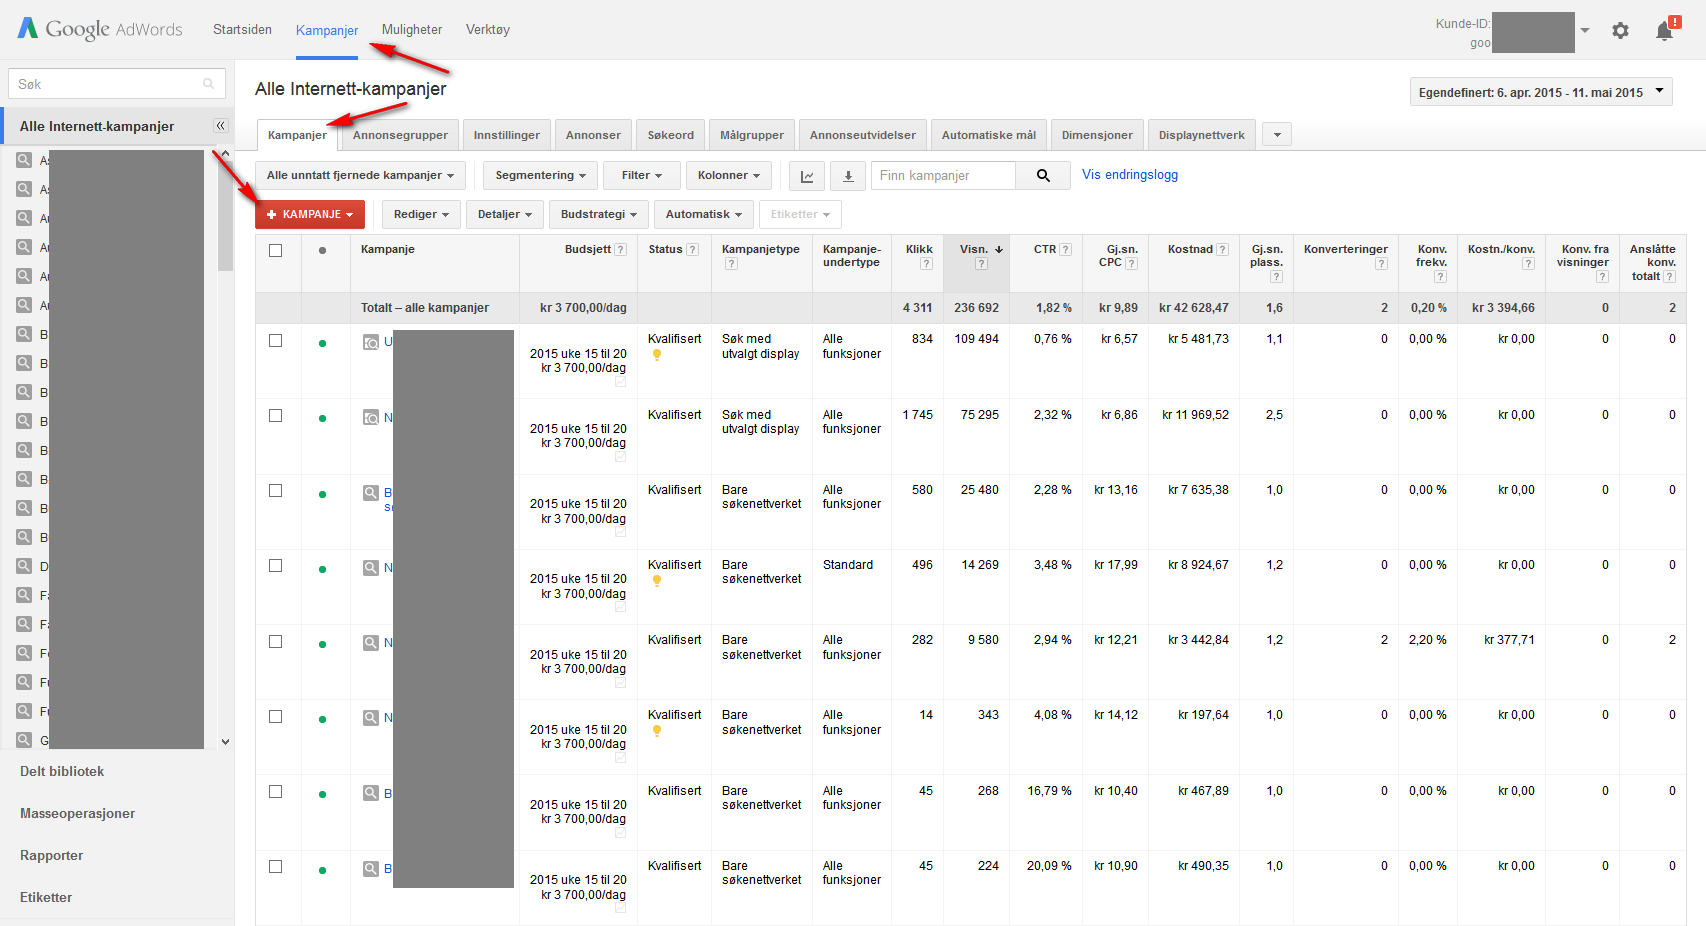Click campaign type icon in the 580 clicks row

tap(371, 493)
